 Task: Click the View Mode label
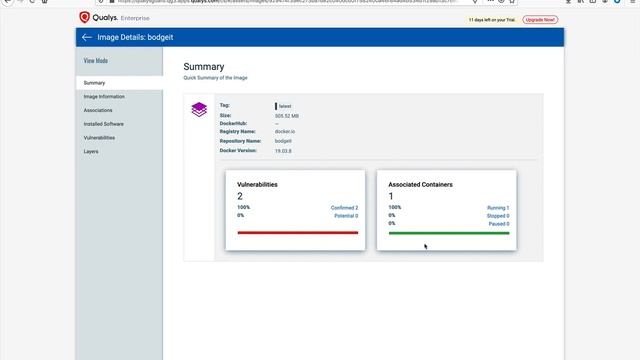[x=96, y=60]
